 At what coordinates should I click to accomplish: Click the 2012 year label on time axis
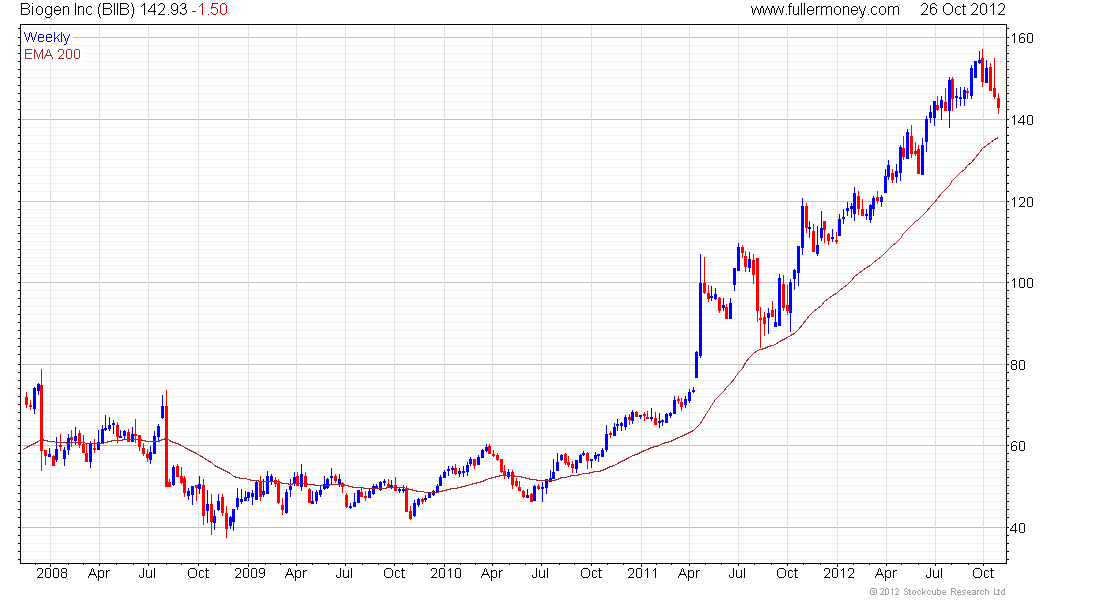(x=839, y=573)
